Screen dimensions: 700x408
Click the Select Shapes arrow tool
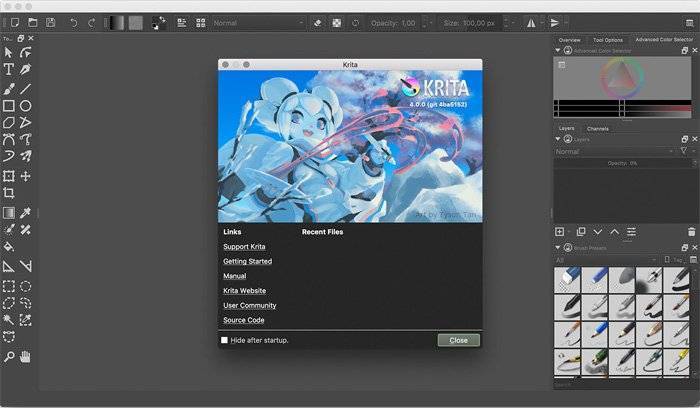coord(8,53)
